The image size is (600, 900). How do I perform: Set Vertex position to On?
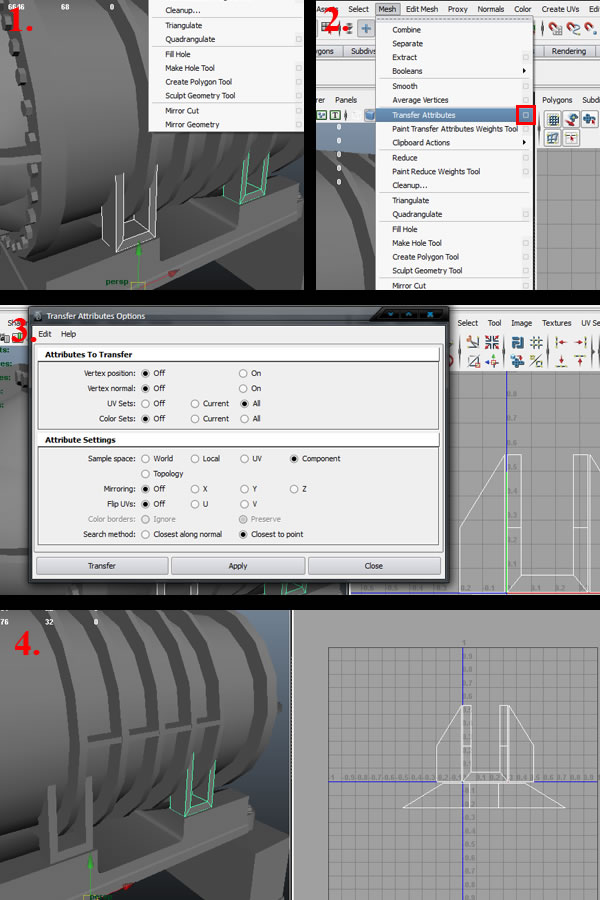pyautogui.click(x=243, y=373)
